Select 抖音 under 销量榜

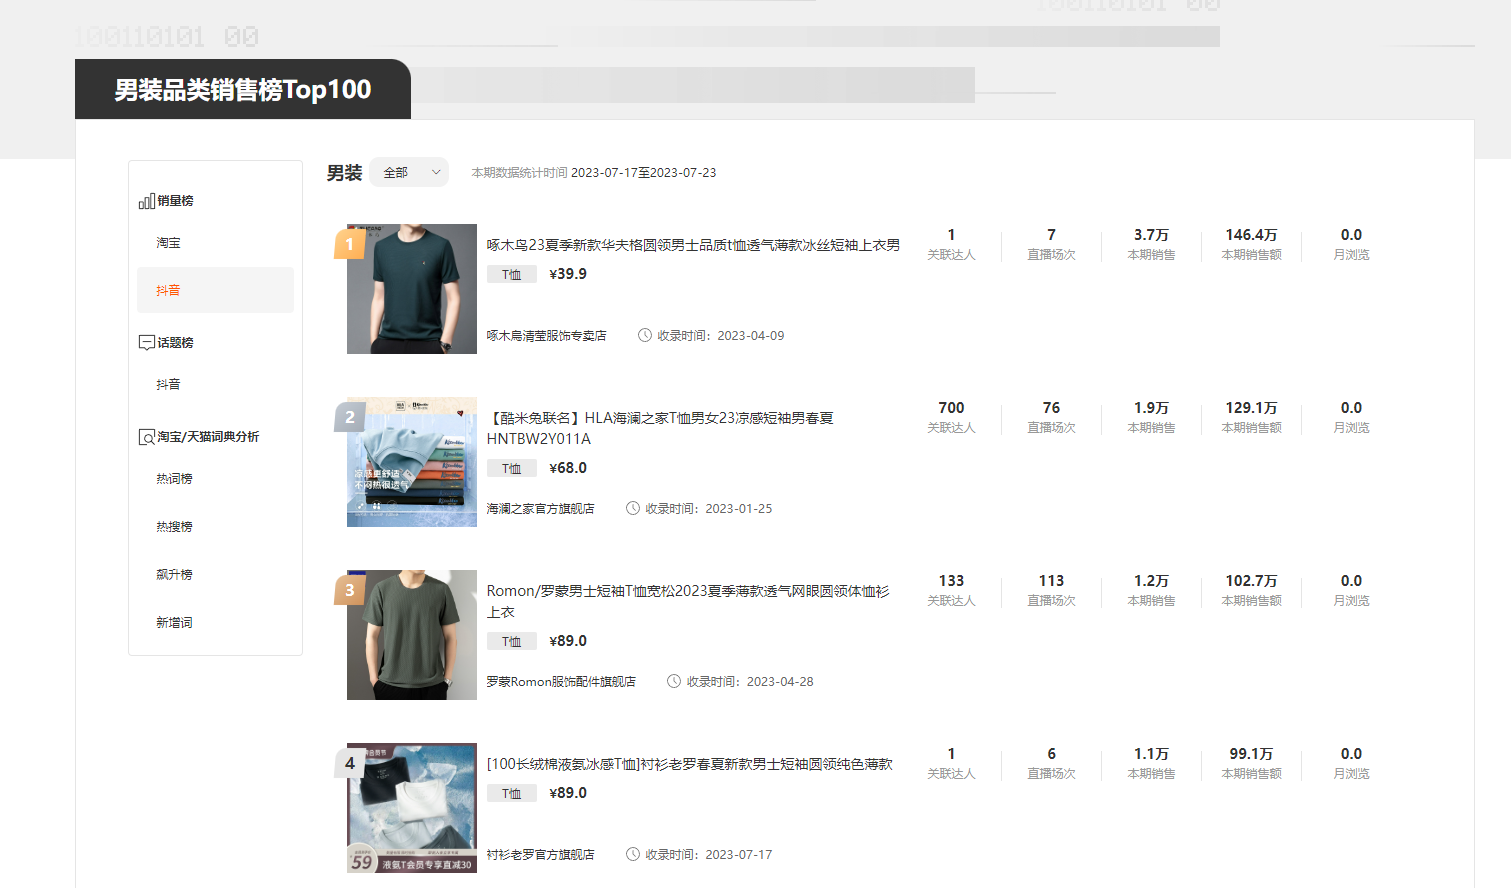click(216, 290)
